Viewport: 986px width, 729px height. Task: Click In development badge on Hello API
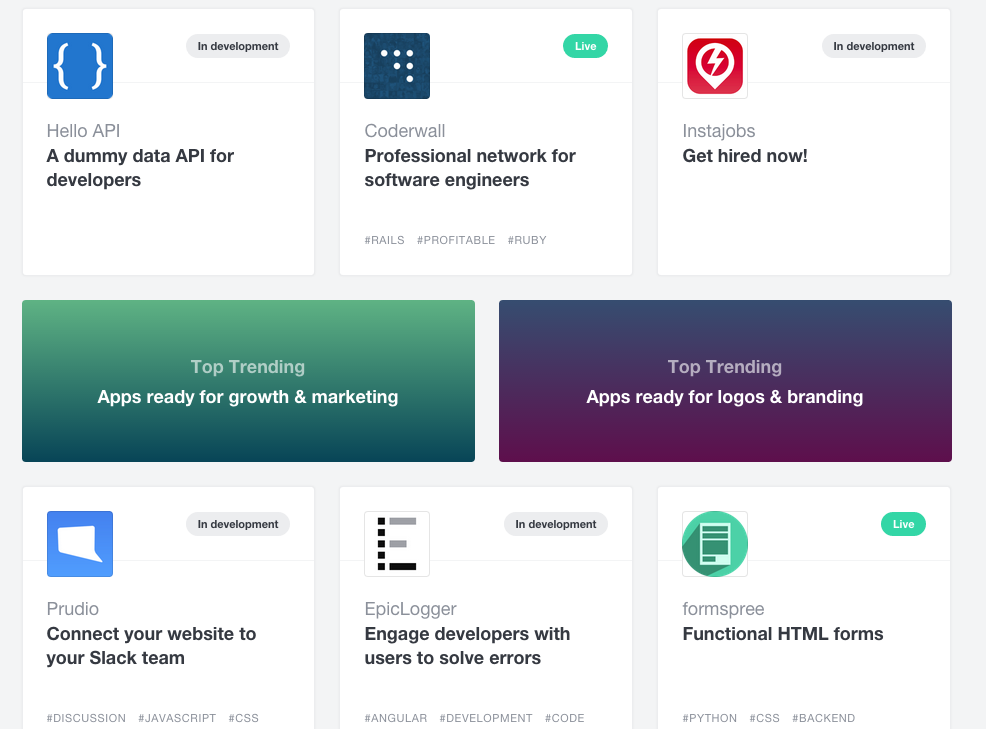click(x=238, y=46)
